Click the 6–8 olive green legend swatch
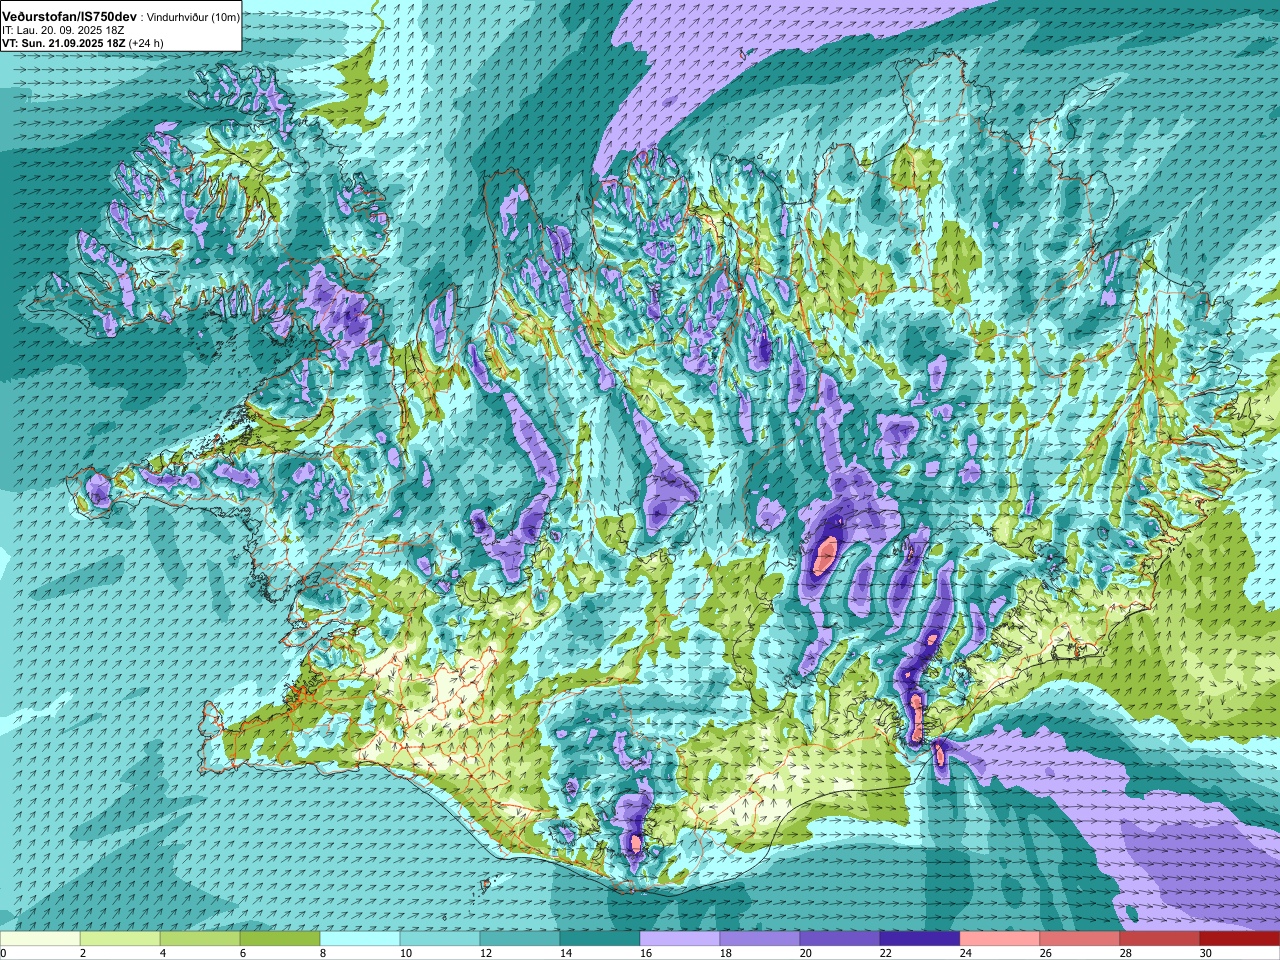Image resolution: width=1280 pixels, height=960 pixels. [280, 939]
